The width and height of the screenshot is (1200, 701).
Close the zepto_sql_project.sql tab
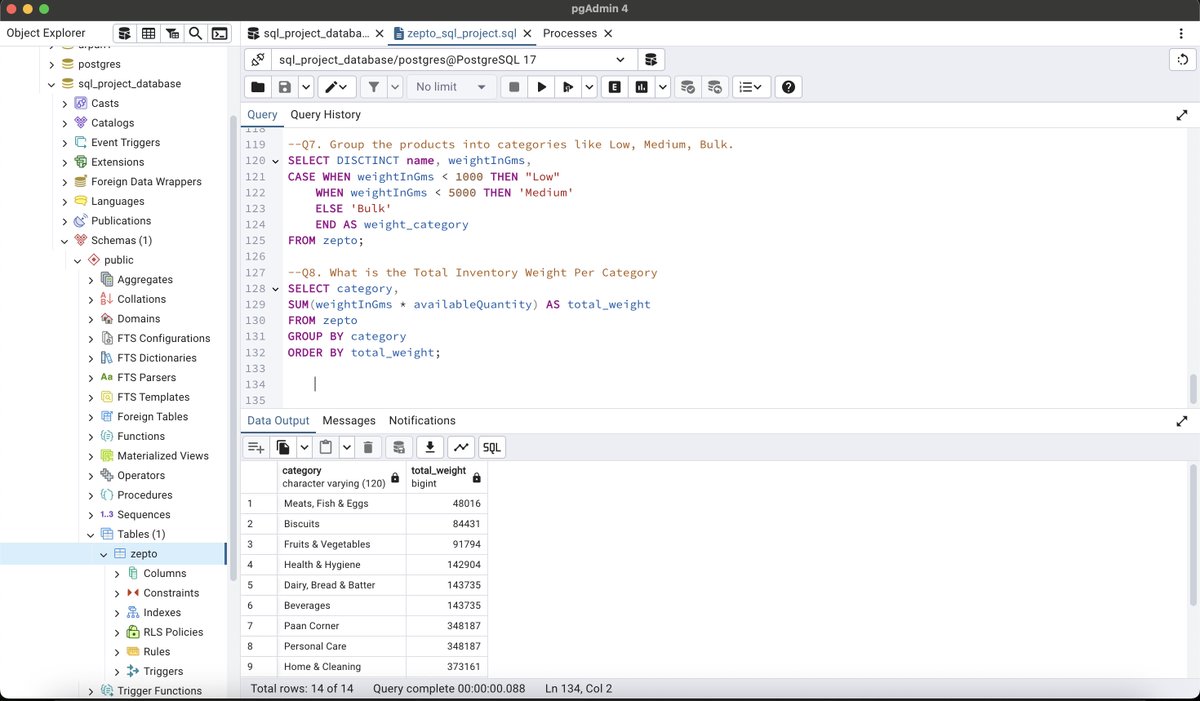coord(528,33)
